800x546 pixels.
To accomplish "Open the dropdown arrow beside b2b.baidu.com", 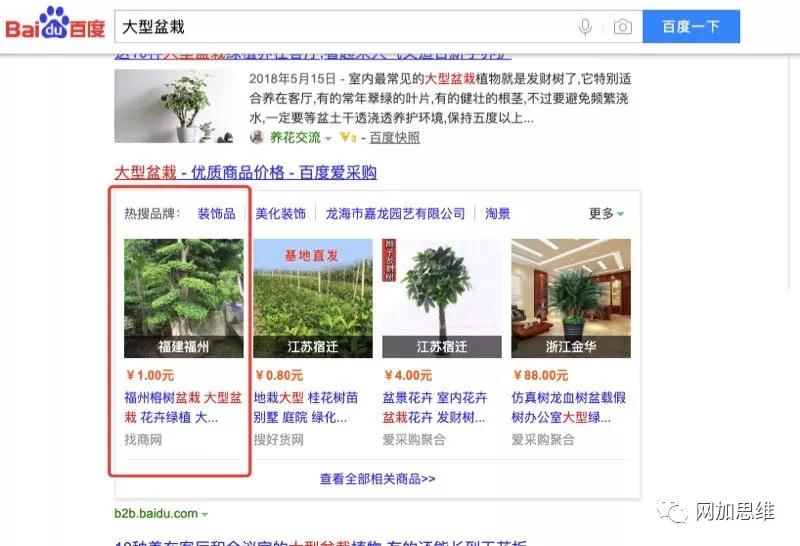I will tap(205, 514).
